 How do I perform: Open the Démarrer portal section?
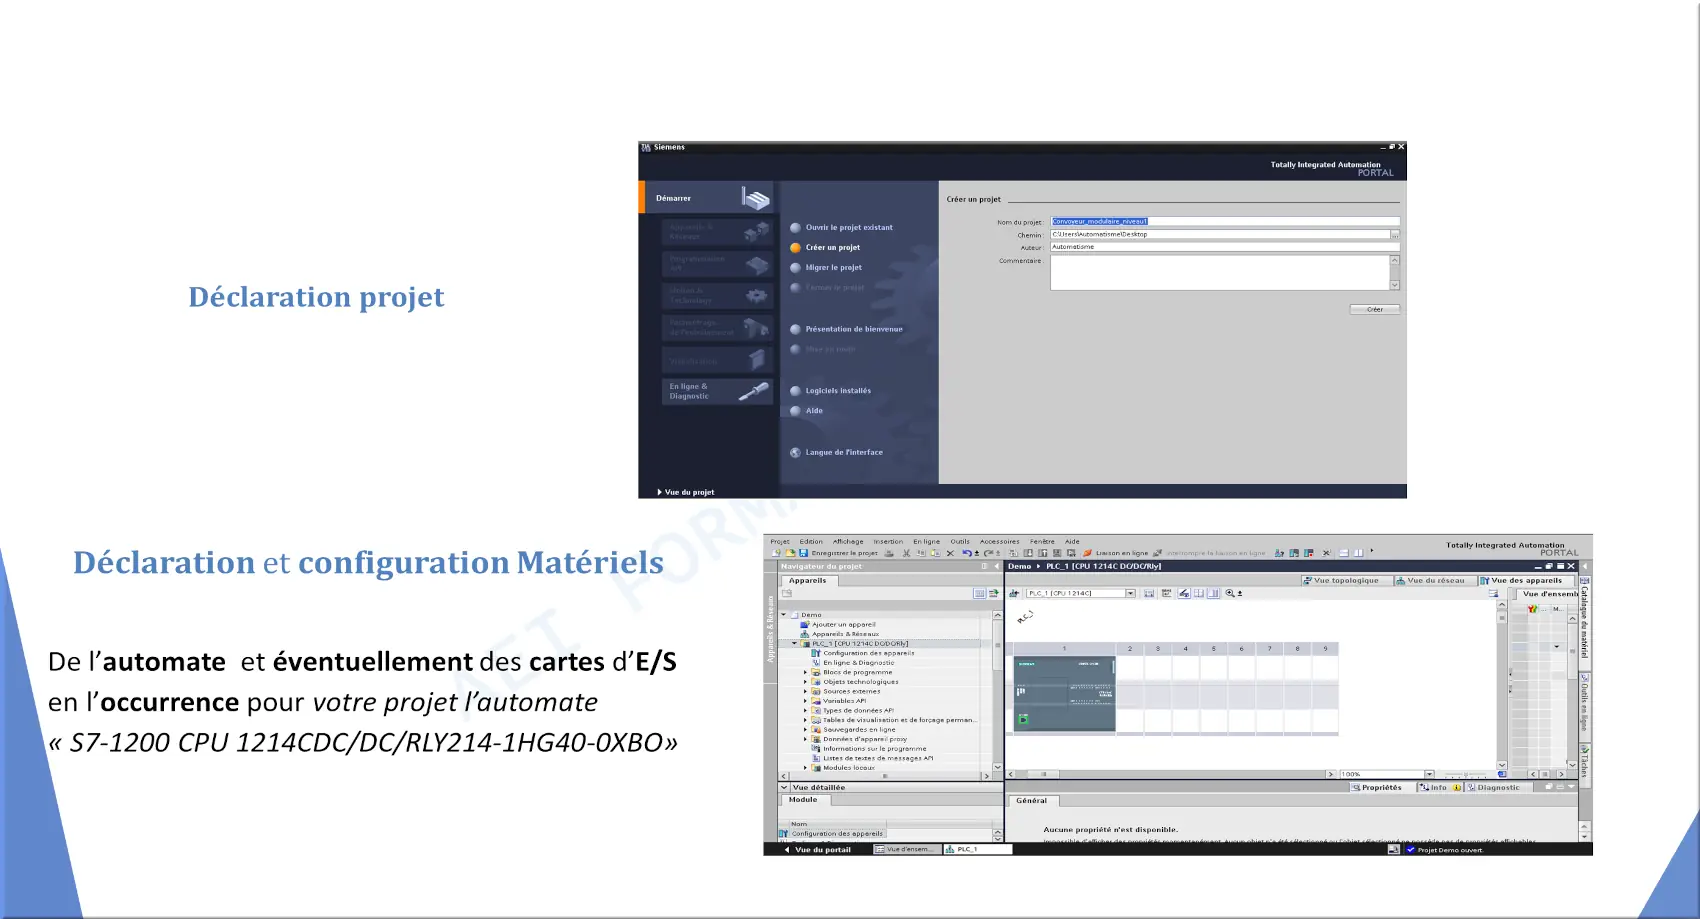coord(708,198)
